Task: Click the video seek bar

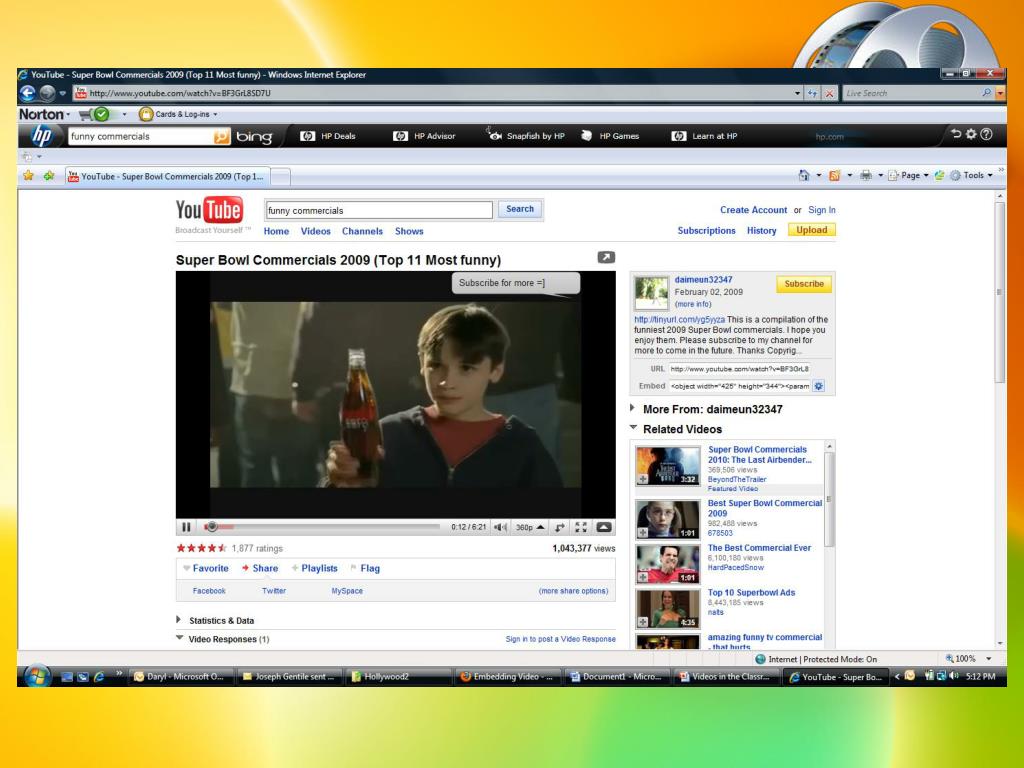Action: [x=321, y=526]
